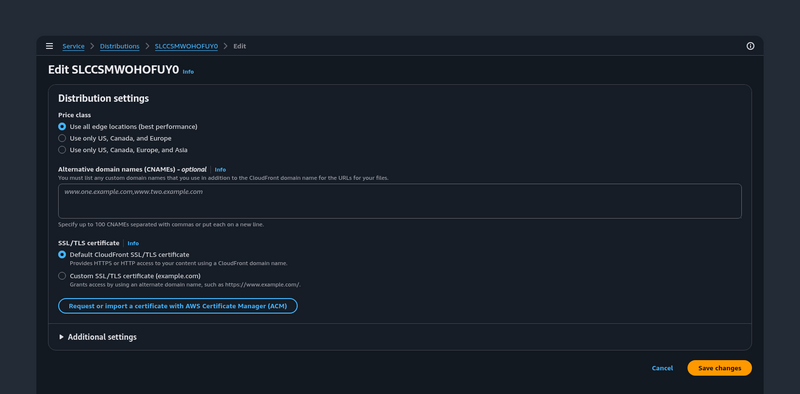
Task: Click the CNAMEs text area
Action: click(x=399, y=201)
